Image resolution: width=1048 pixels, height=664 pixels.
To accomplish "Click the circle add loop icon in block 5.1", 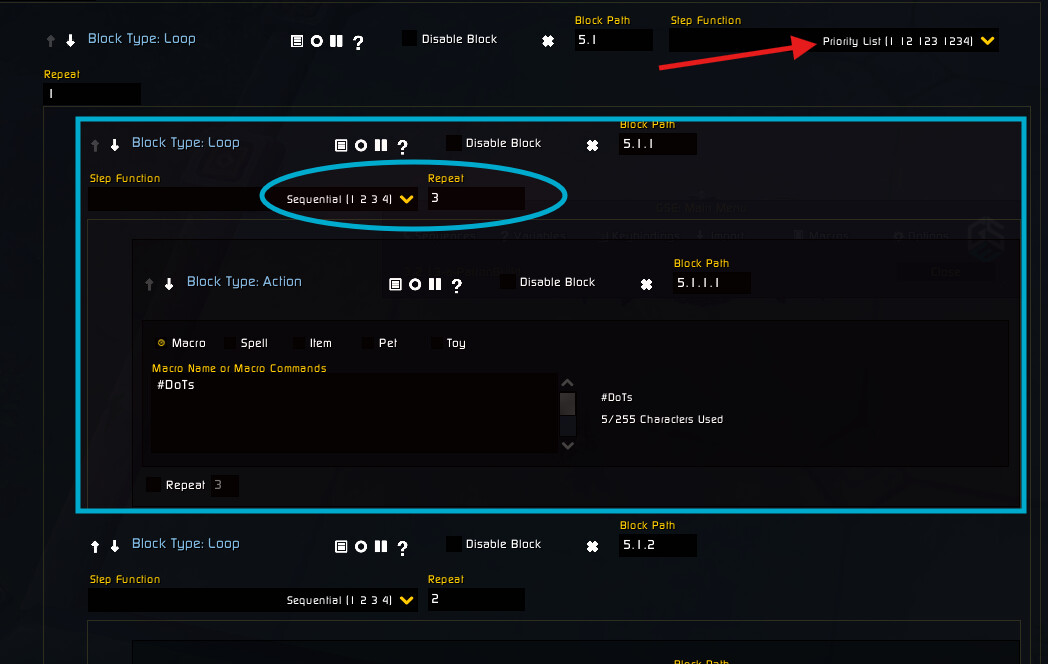I will click(317, 41).
